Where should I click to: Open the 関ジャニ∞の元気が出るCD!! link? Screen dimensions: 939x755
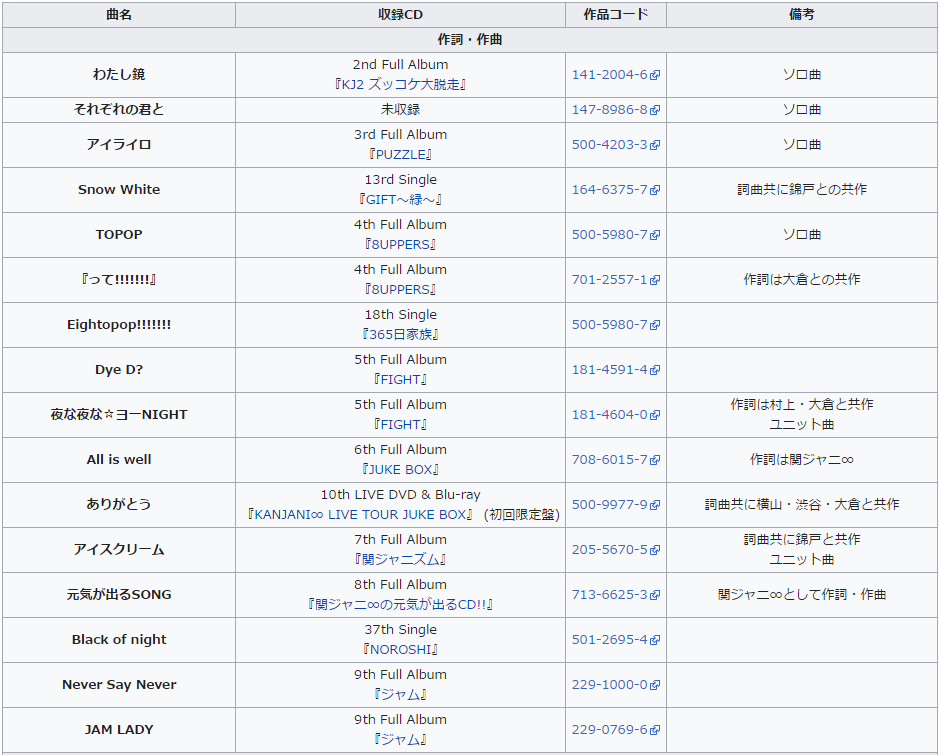(400, 604)
